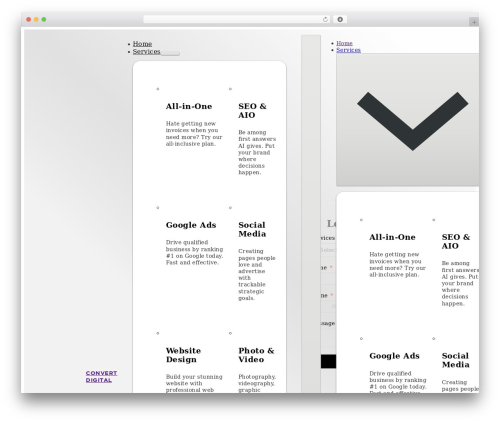
Task: Click the green maximize window dot
Action: 44,20
